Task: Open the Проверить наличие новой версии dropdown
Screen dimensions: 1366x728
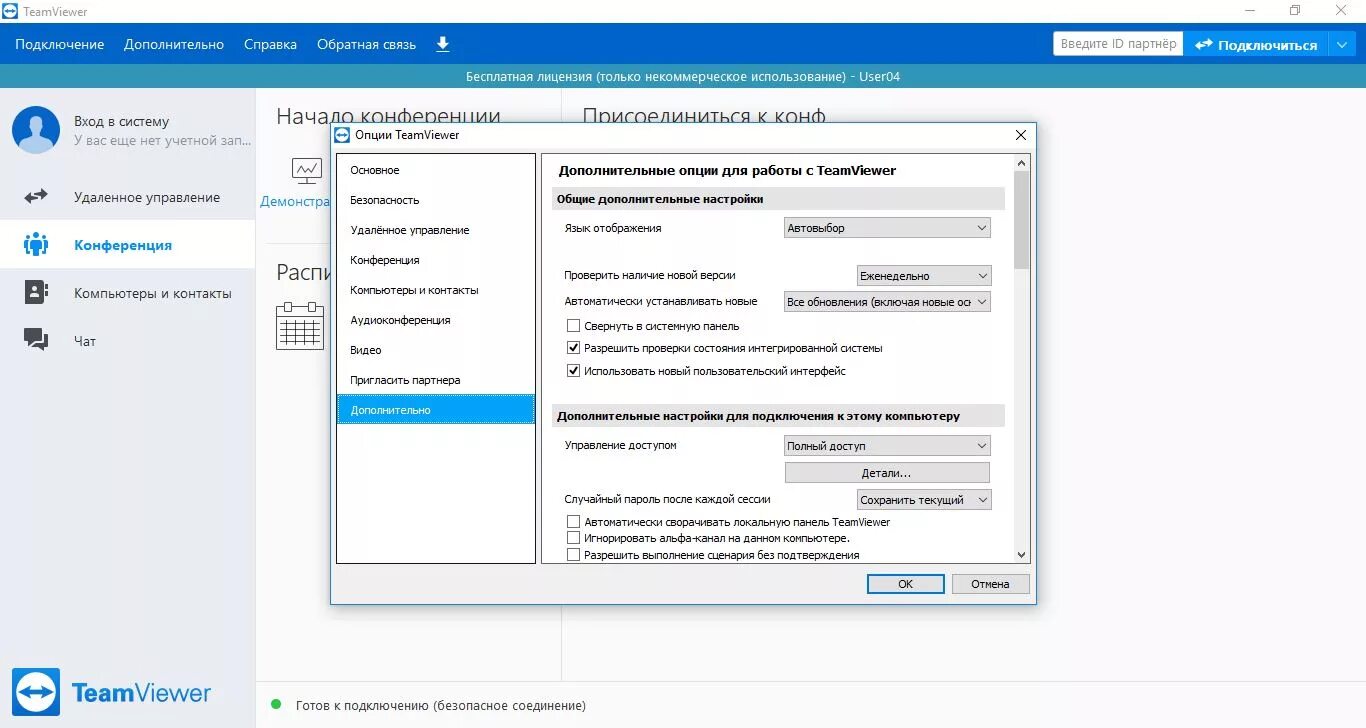Action: [x=923, y=276]
